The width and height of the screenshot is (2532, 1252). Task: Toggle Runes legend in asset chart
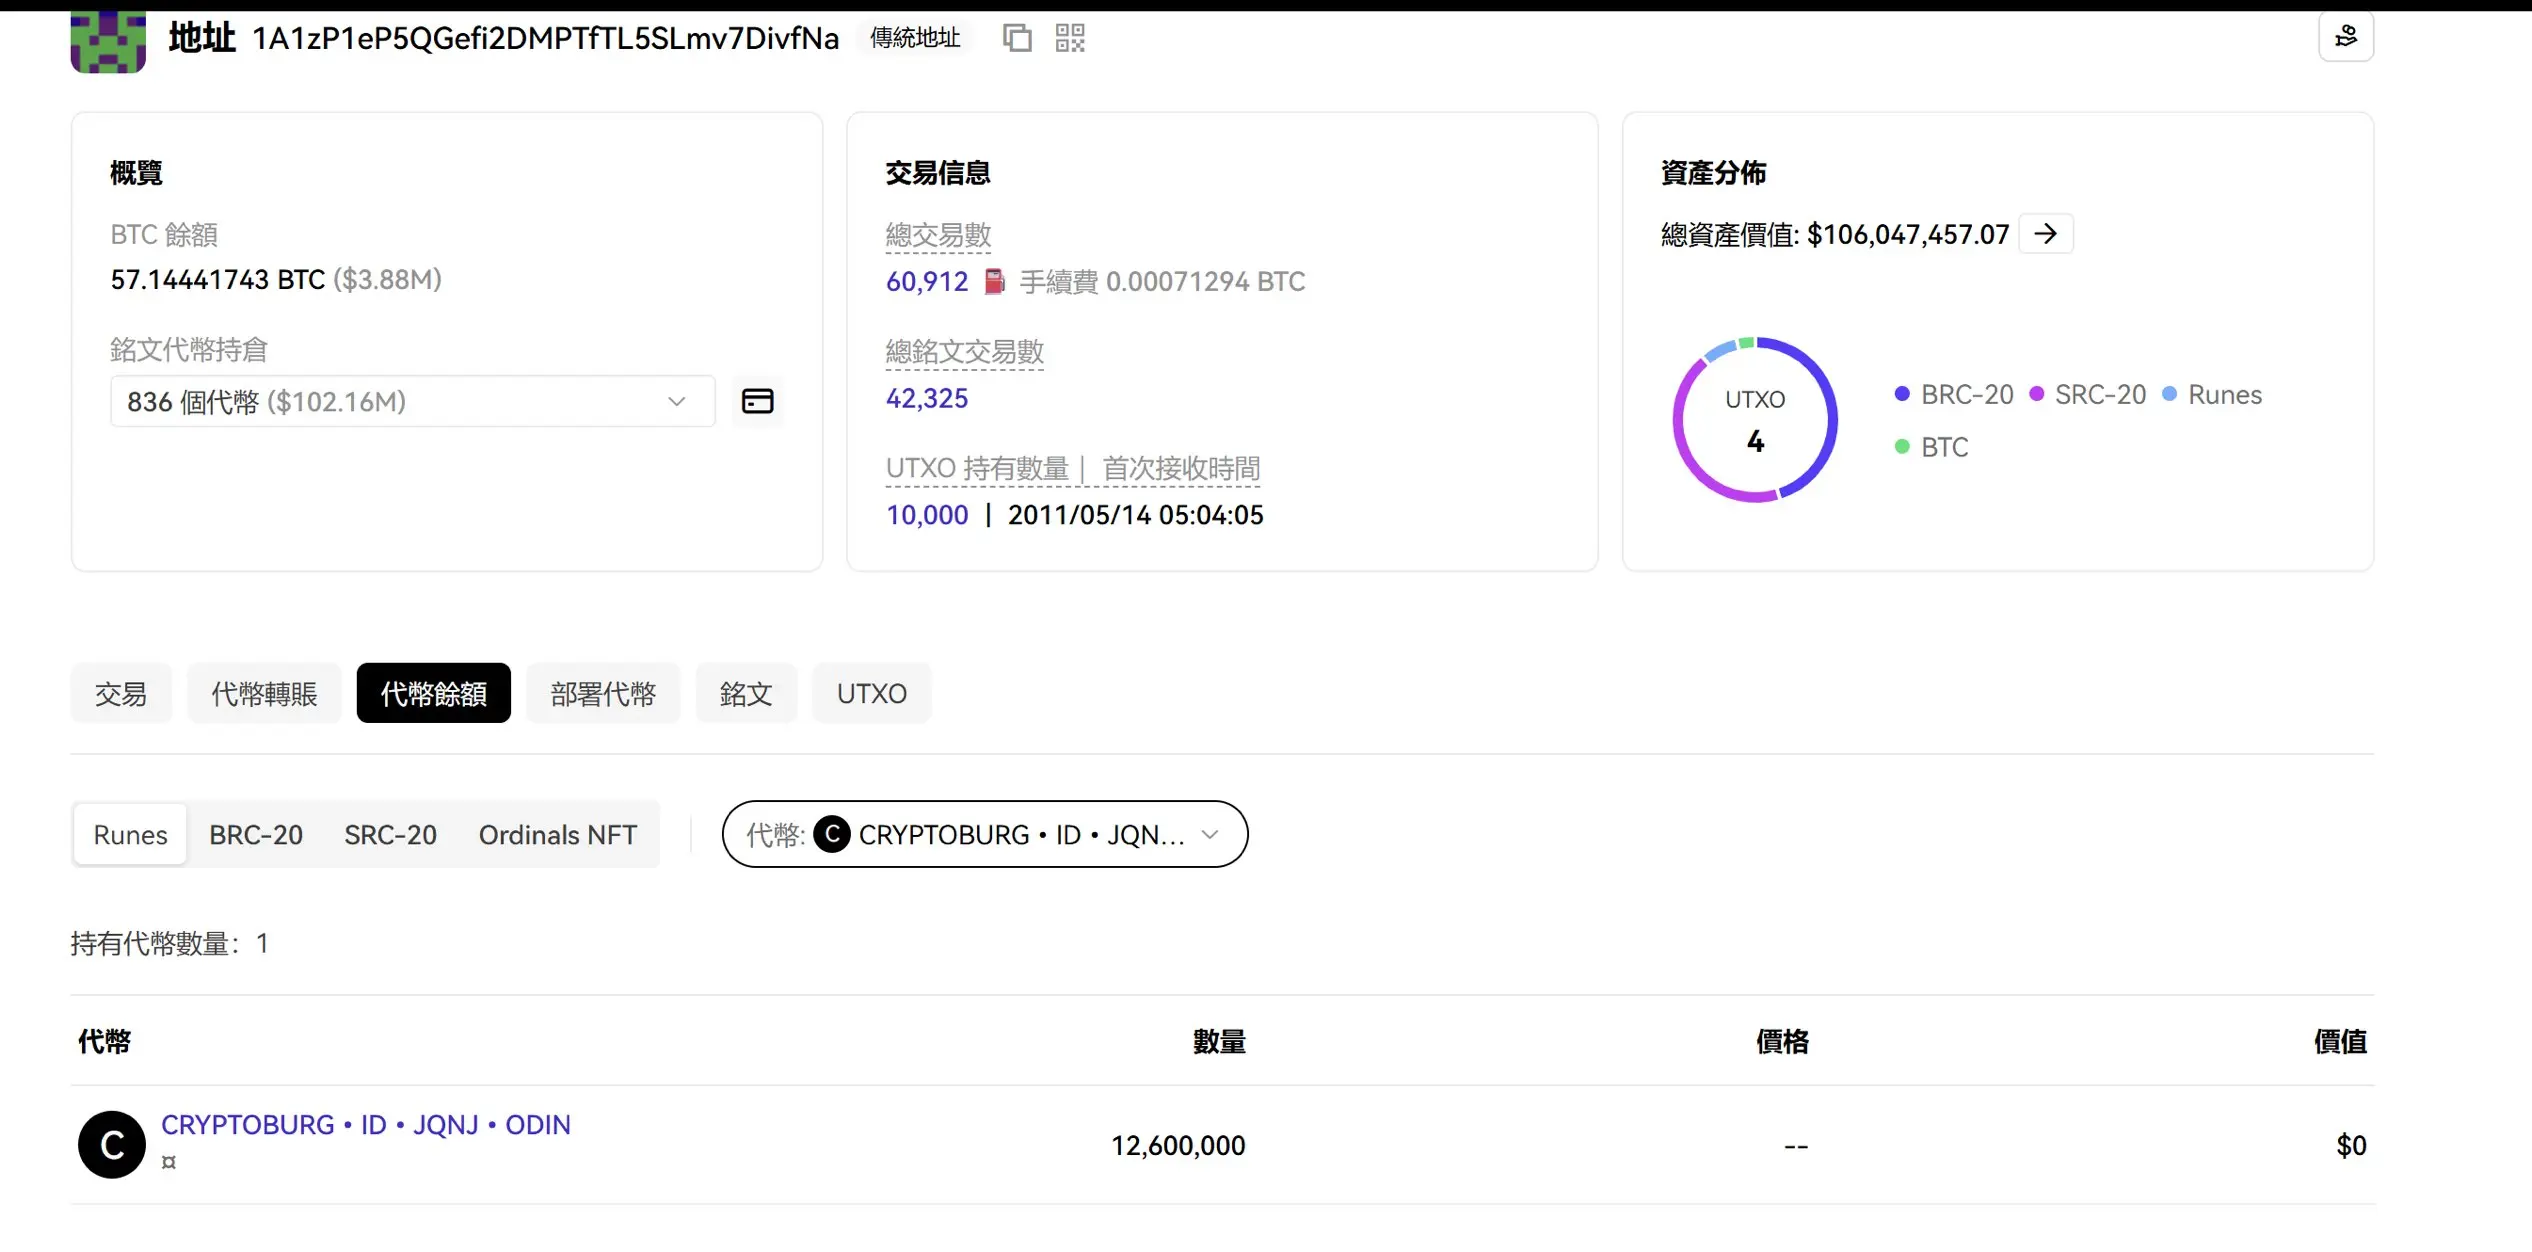coord(2212,394)
